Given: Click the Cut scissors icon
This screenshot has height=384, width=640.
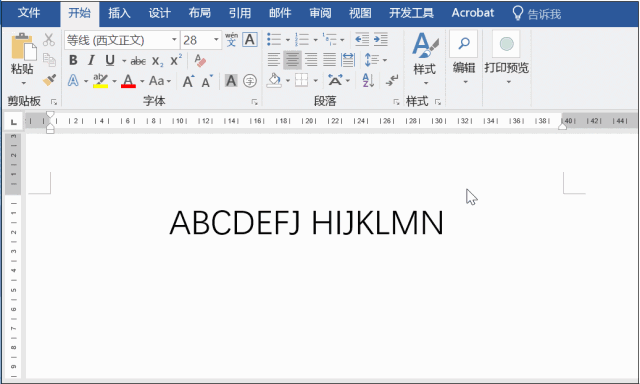Looking at the screenshot, I should click(x=49, y=40).
